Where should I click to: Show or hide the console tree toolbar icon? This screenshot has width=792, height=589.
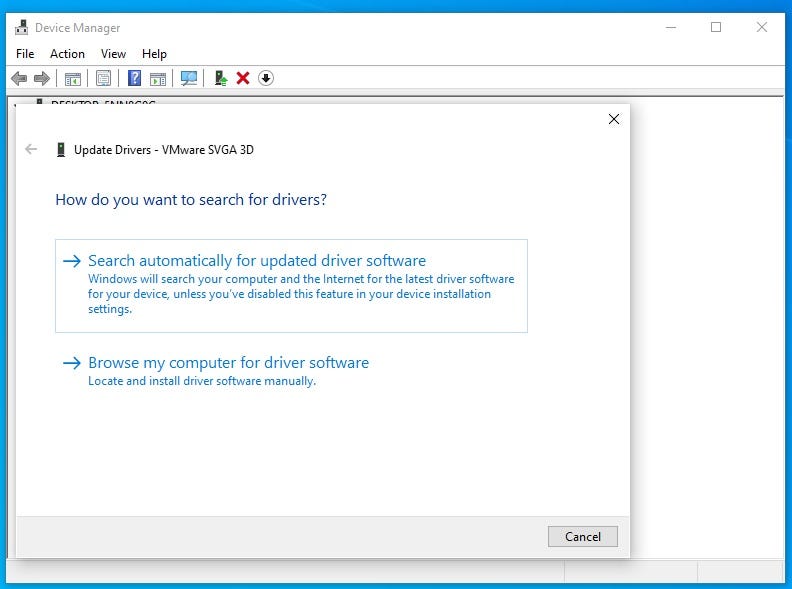(x=73, y=79)
